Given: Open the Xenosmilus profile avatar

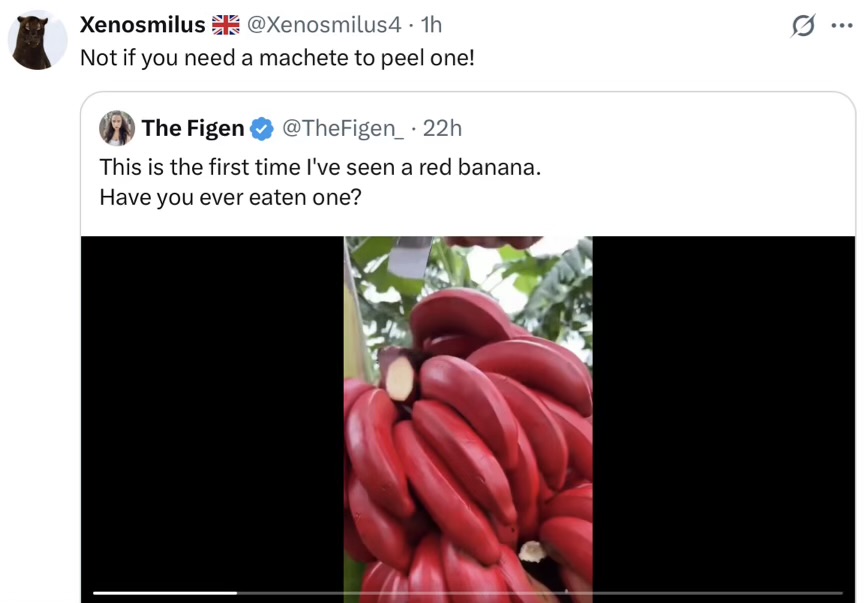Looking at the screenshot, I should (37, 41).
